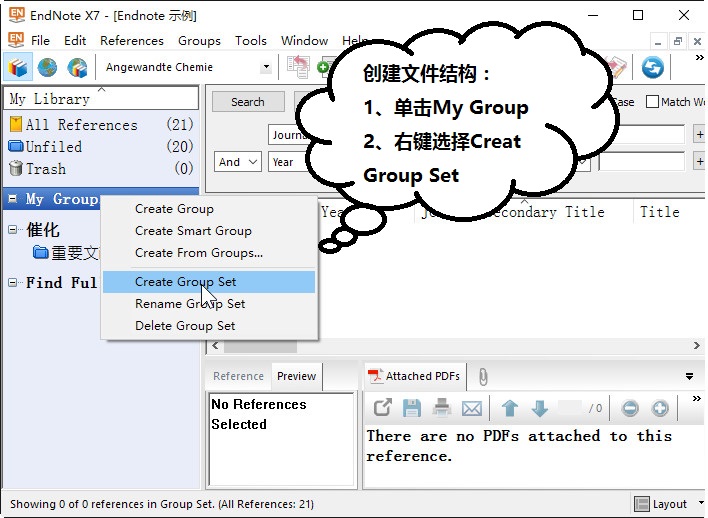The height and width of the screenshot is (518, 708).
Task: Click the Email PDF envelope icon
Action: pos(472,409)
